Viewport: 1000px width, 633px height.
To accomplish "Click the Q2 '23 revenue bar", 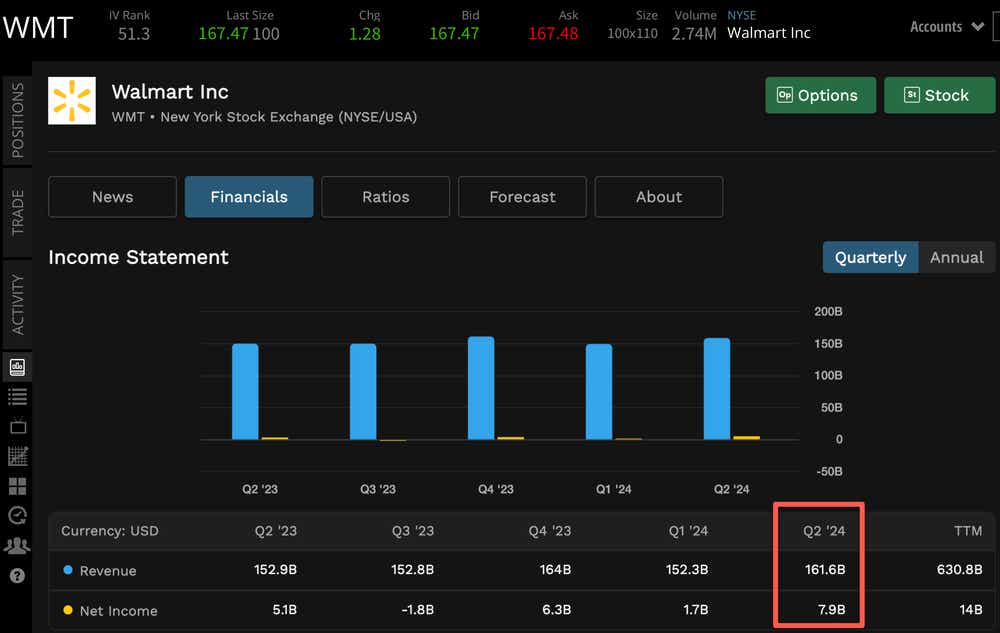I will 245,391.
